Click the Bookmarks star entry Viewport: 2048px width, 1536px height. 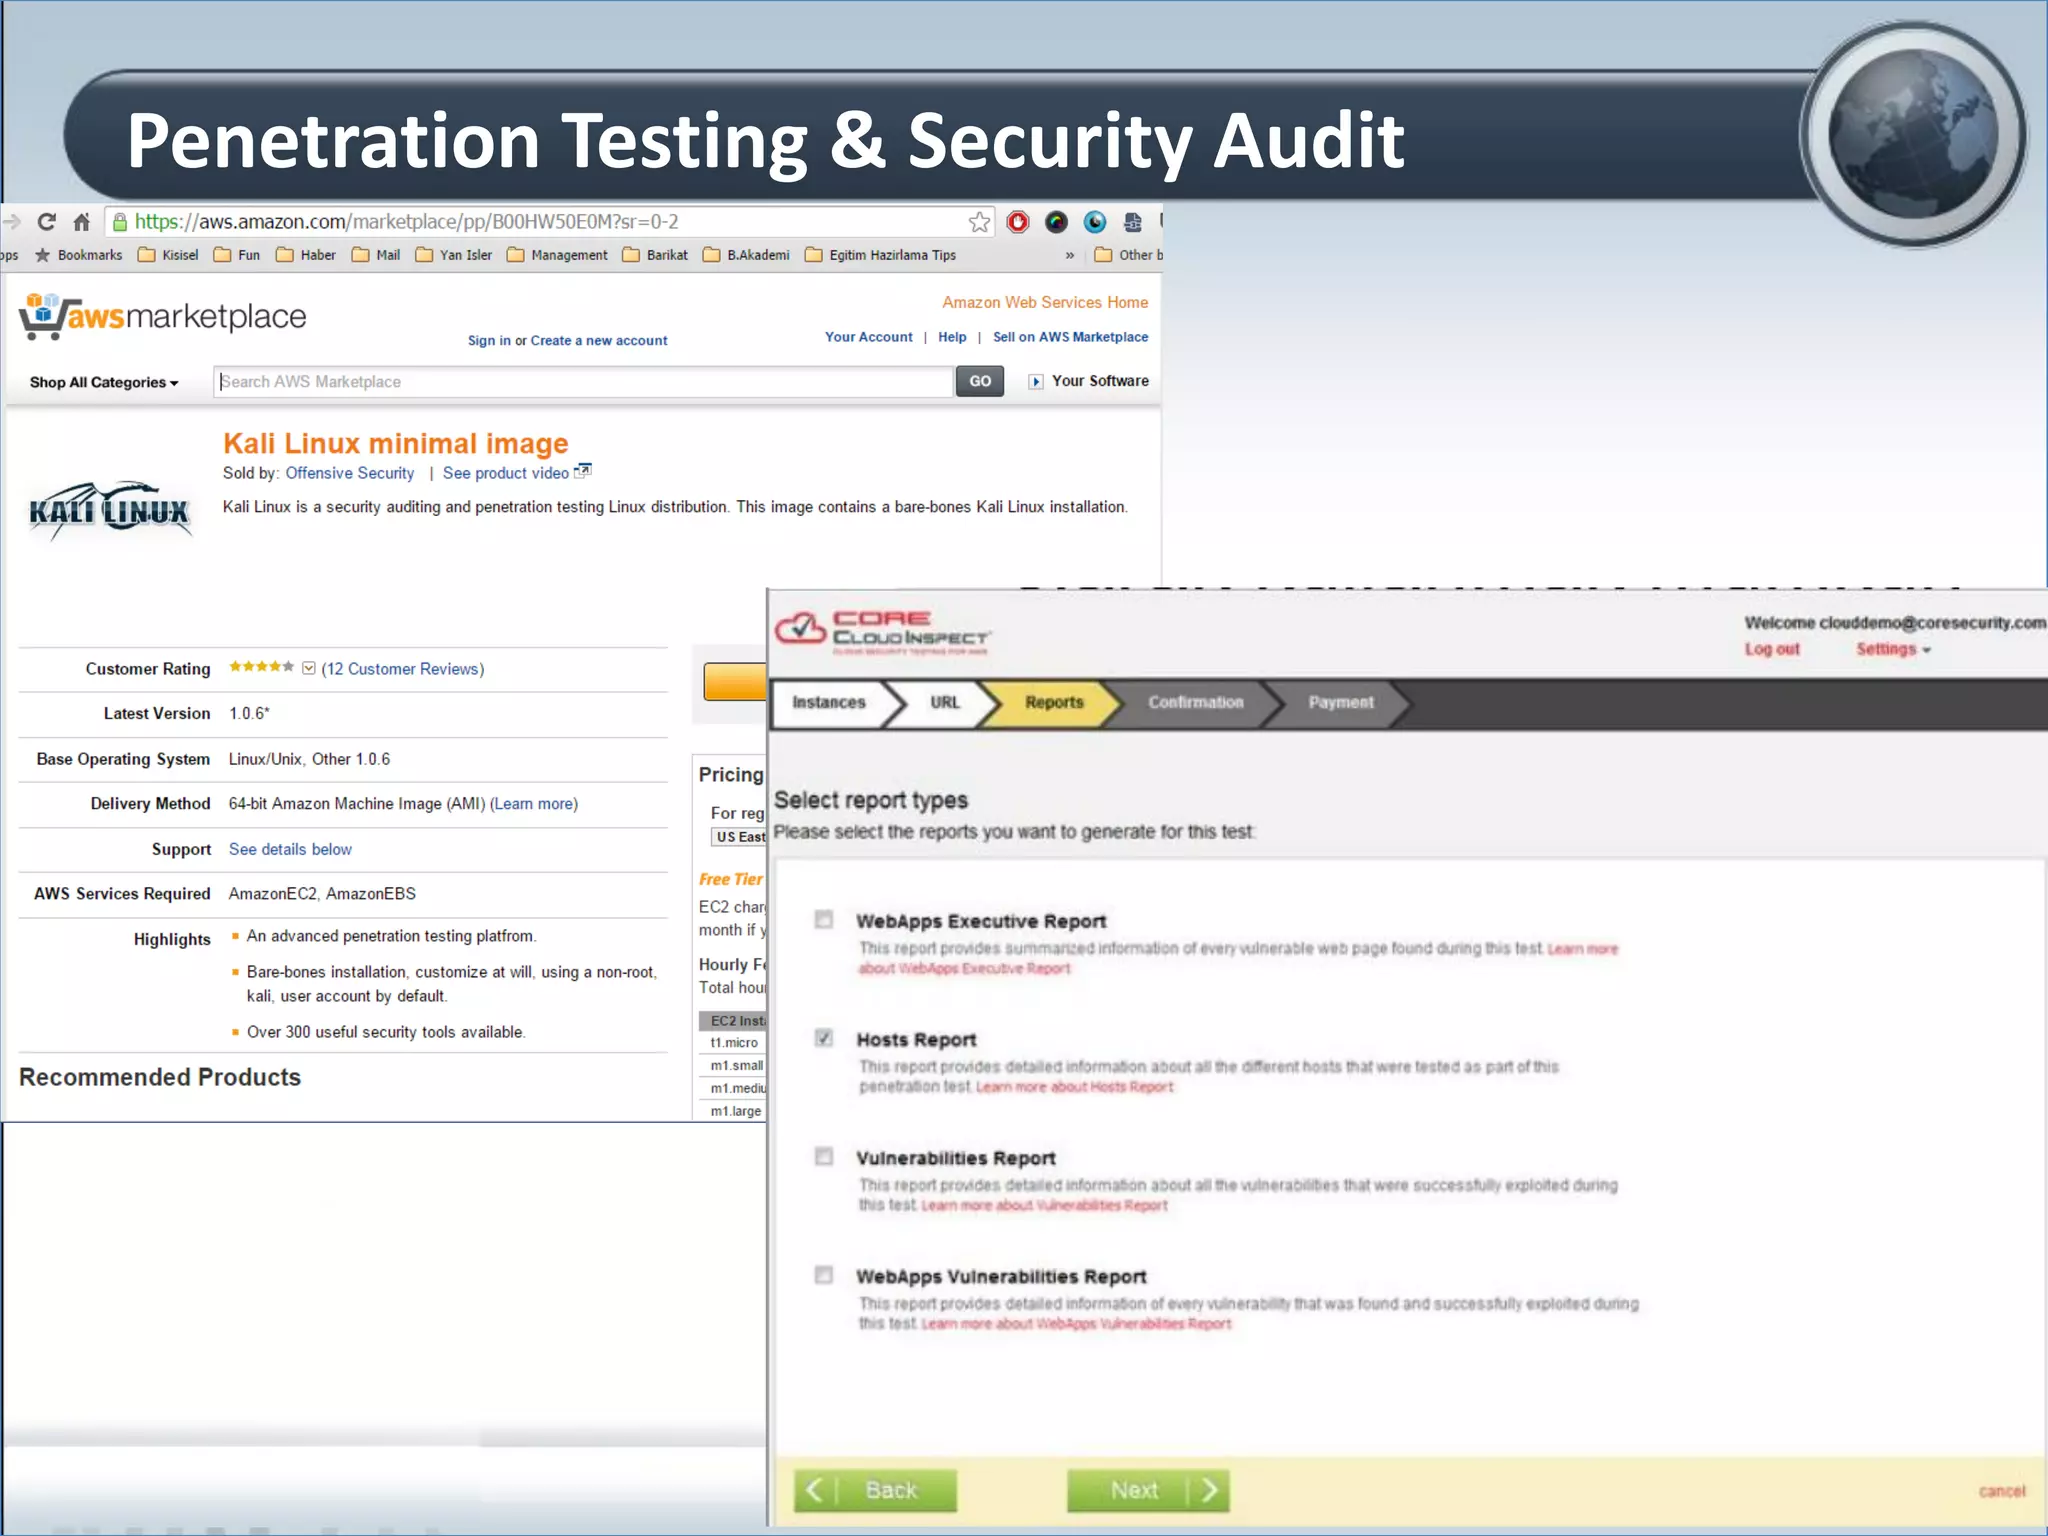tap(78, 255)
